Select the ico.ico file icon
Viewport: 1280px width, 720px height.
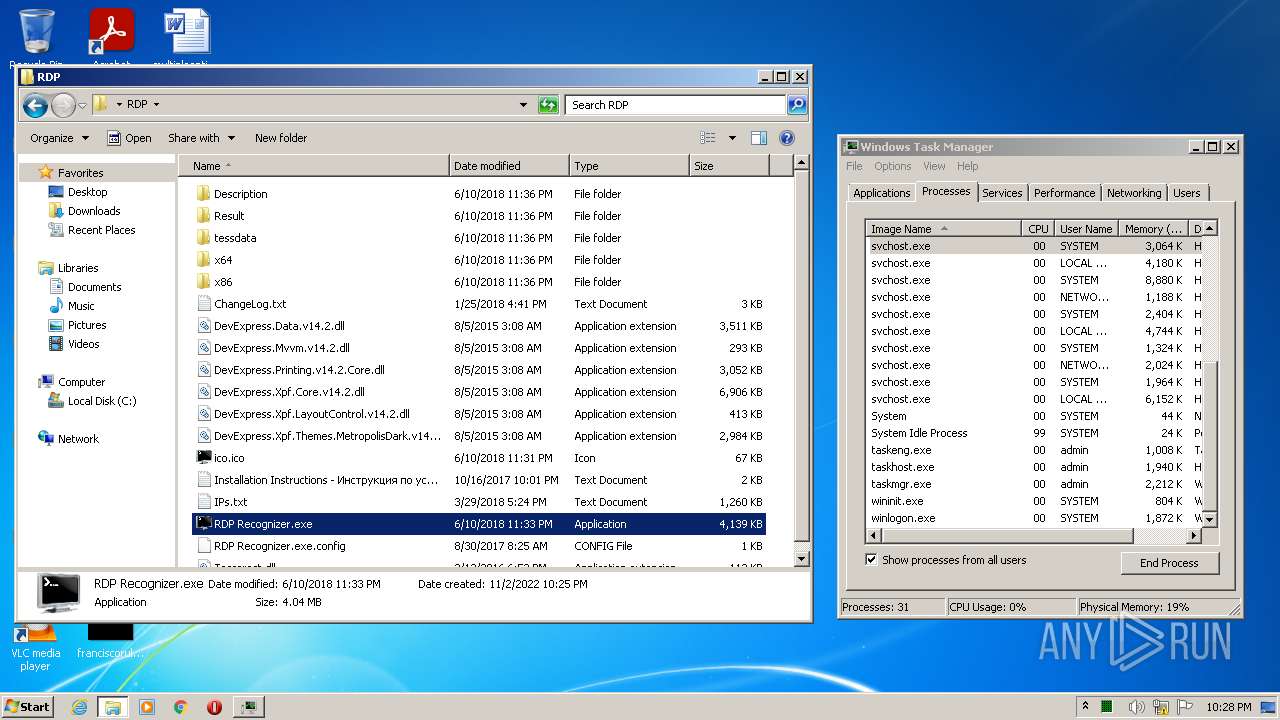203,458
